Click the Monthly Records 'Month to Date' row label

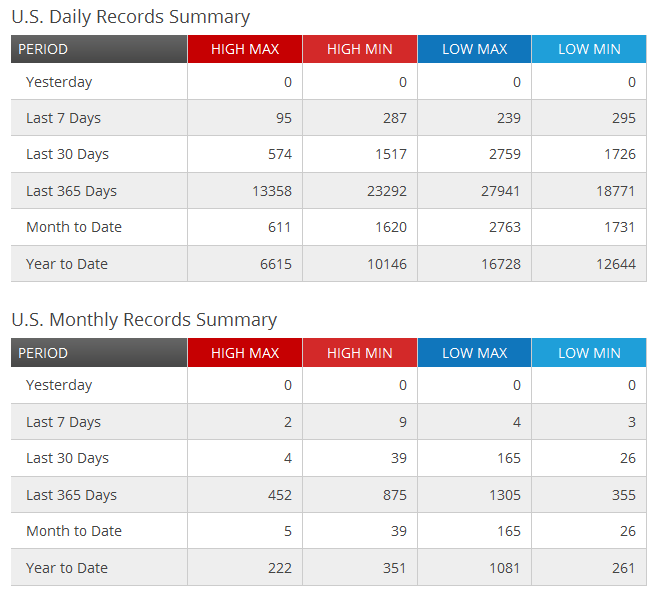click(74, 531)
